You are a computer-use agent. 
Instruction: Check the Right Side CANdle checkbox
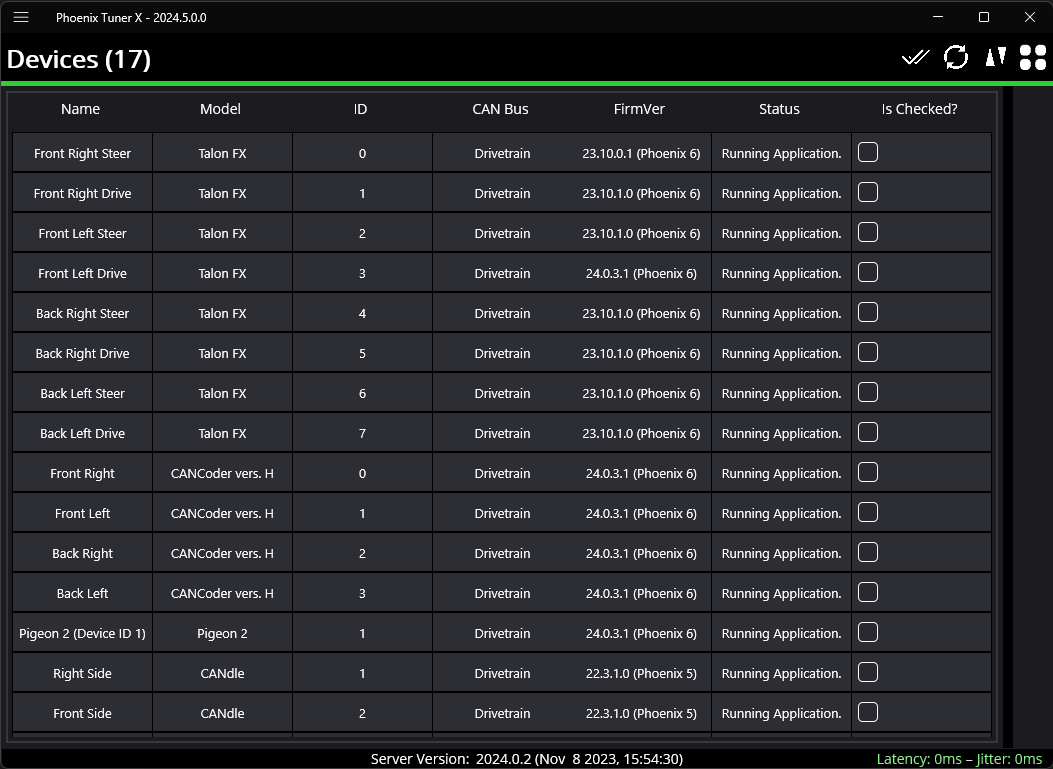coord(868,672)
